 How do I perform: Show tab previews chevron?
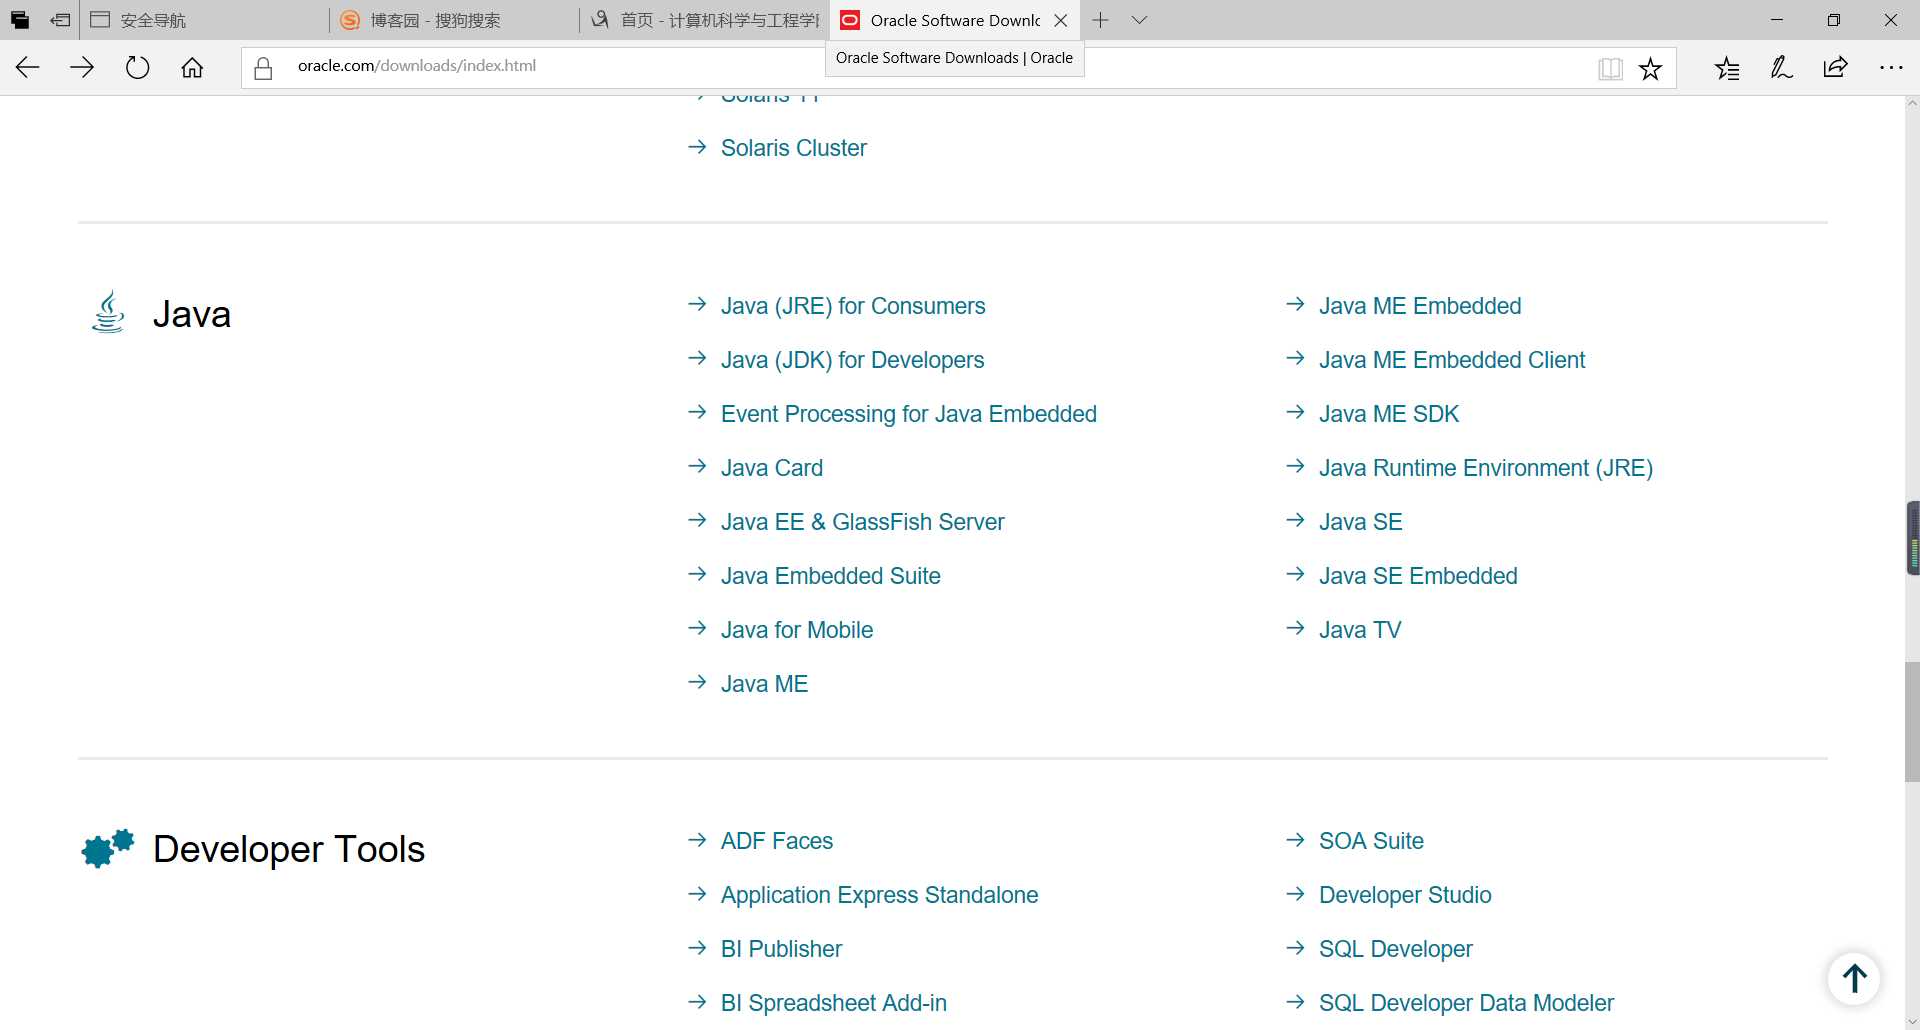pos(1139,20)
